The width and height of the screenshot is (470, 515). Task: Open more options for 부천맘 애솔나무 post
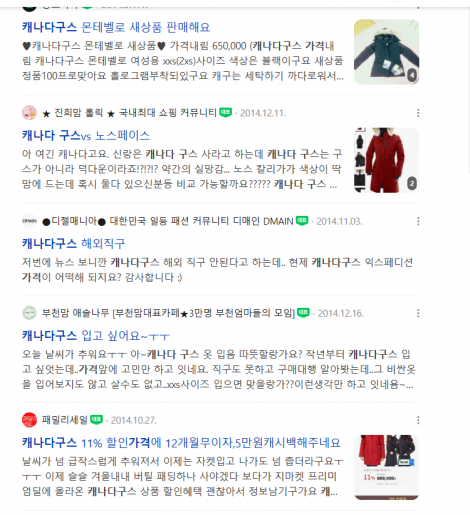tap(418, 313)
